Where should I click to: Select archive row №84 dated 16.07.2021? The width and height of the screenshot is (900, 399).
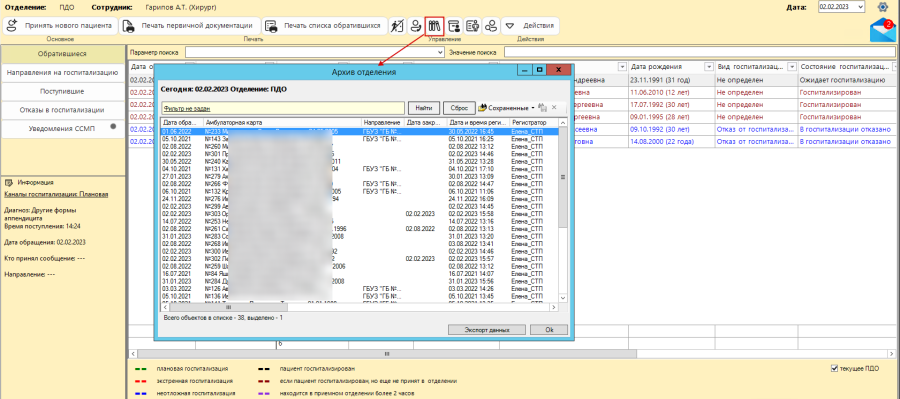pos(359,274)
